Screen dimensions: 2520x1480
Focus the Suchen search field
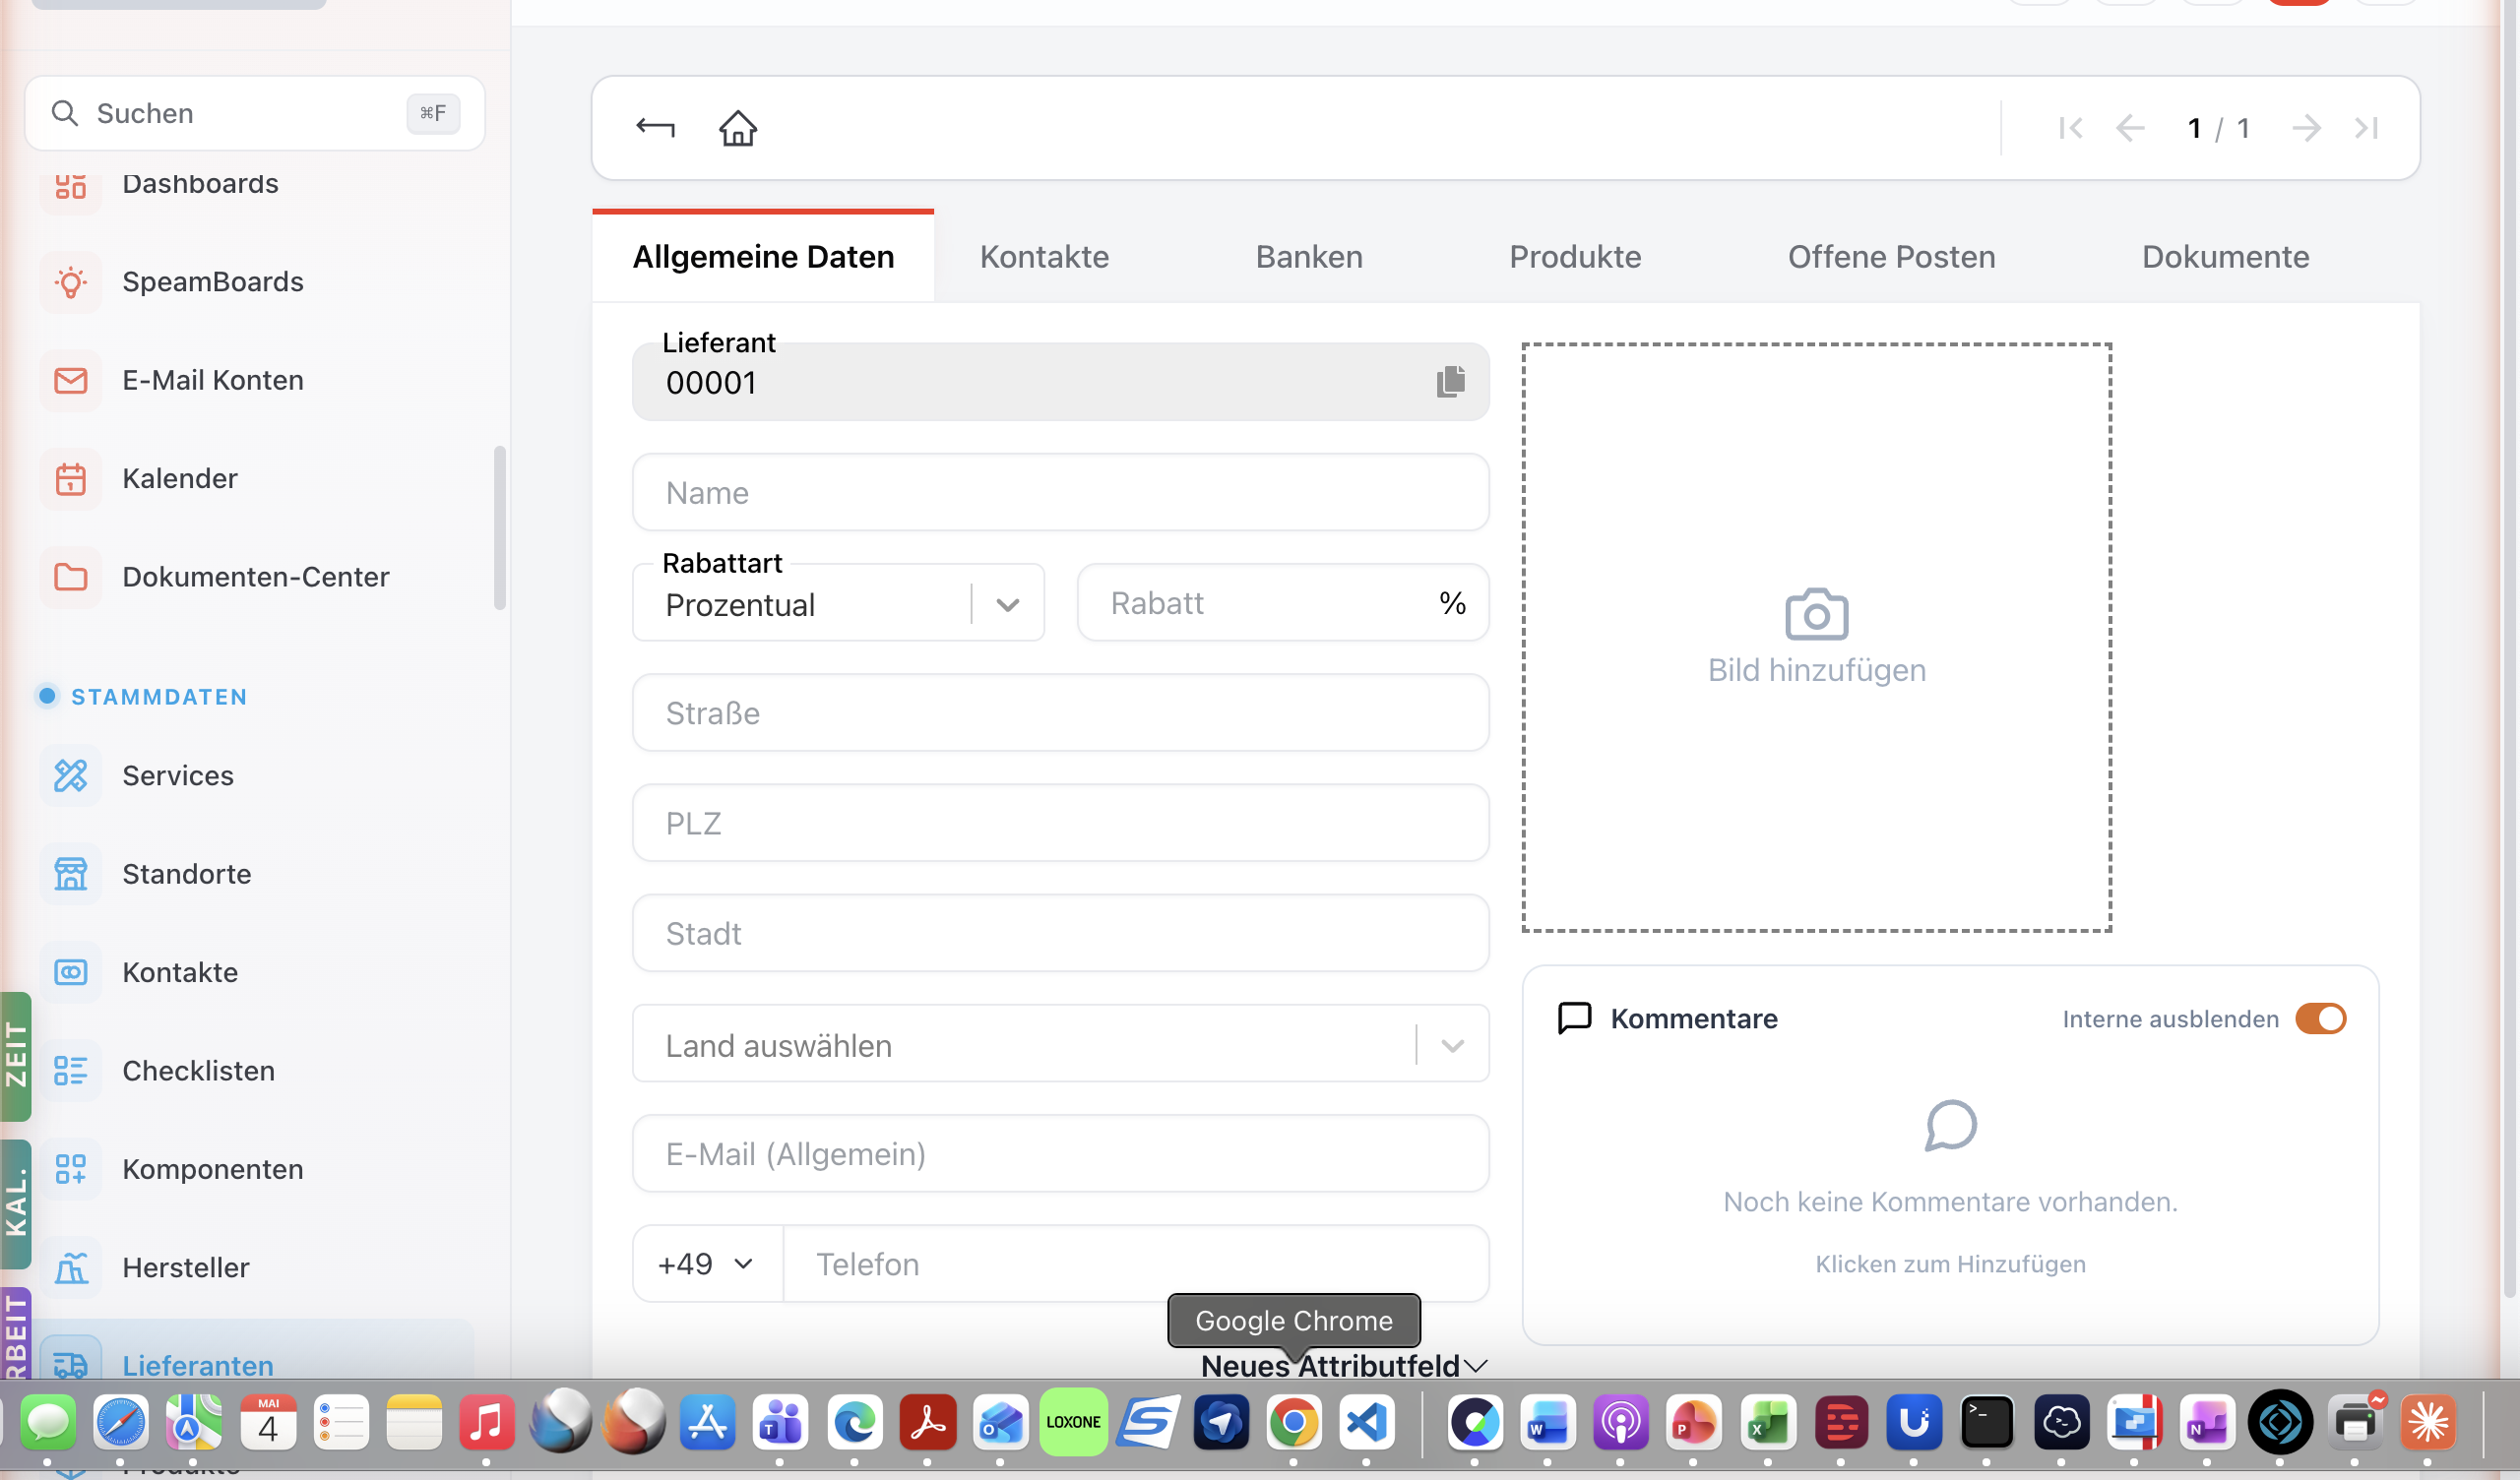pos(254,113)
